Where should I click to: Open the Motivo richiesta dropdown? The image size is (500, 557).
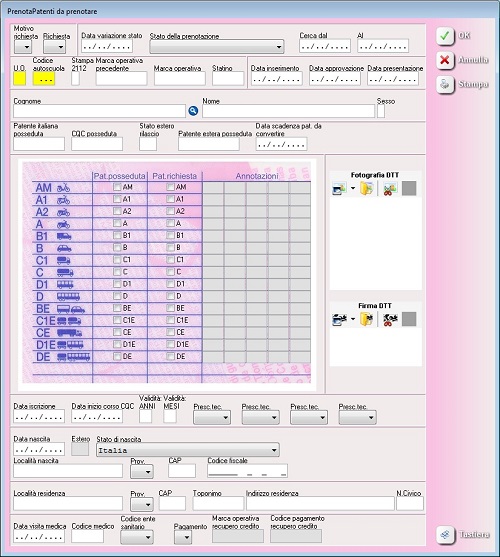[23, 47]
